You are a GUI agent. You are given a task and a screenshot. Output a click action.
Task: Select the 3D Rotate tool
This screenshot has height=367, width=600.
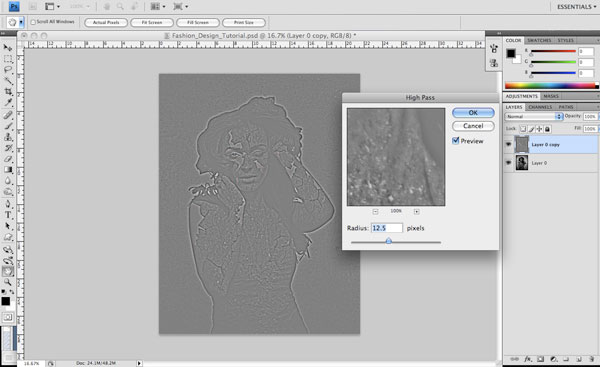[8, 250]
